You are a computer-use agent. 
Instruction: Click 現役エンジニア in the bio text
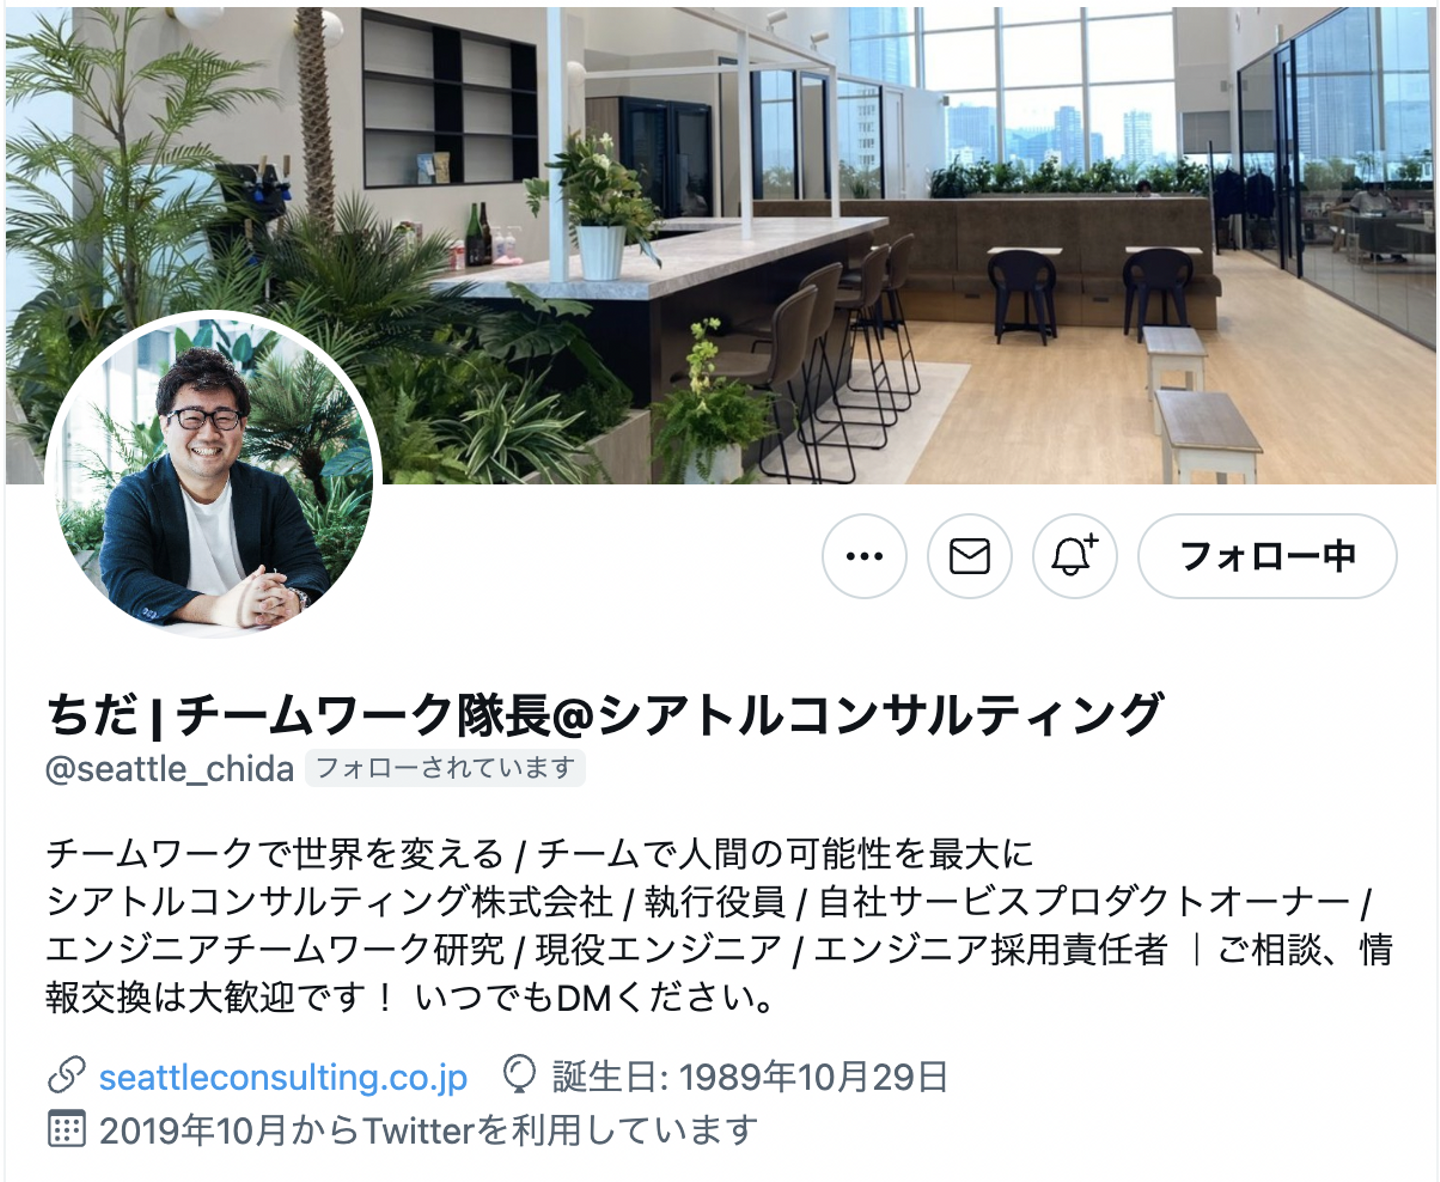coord(659,949)
